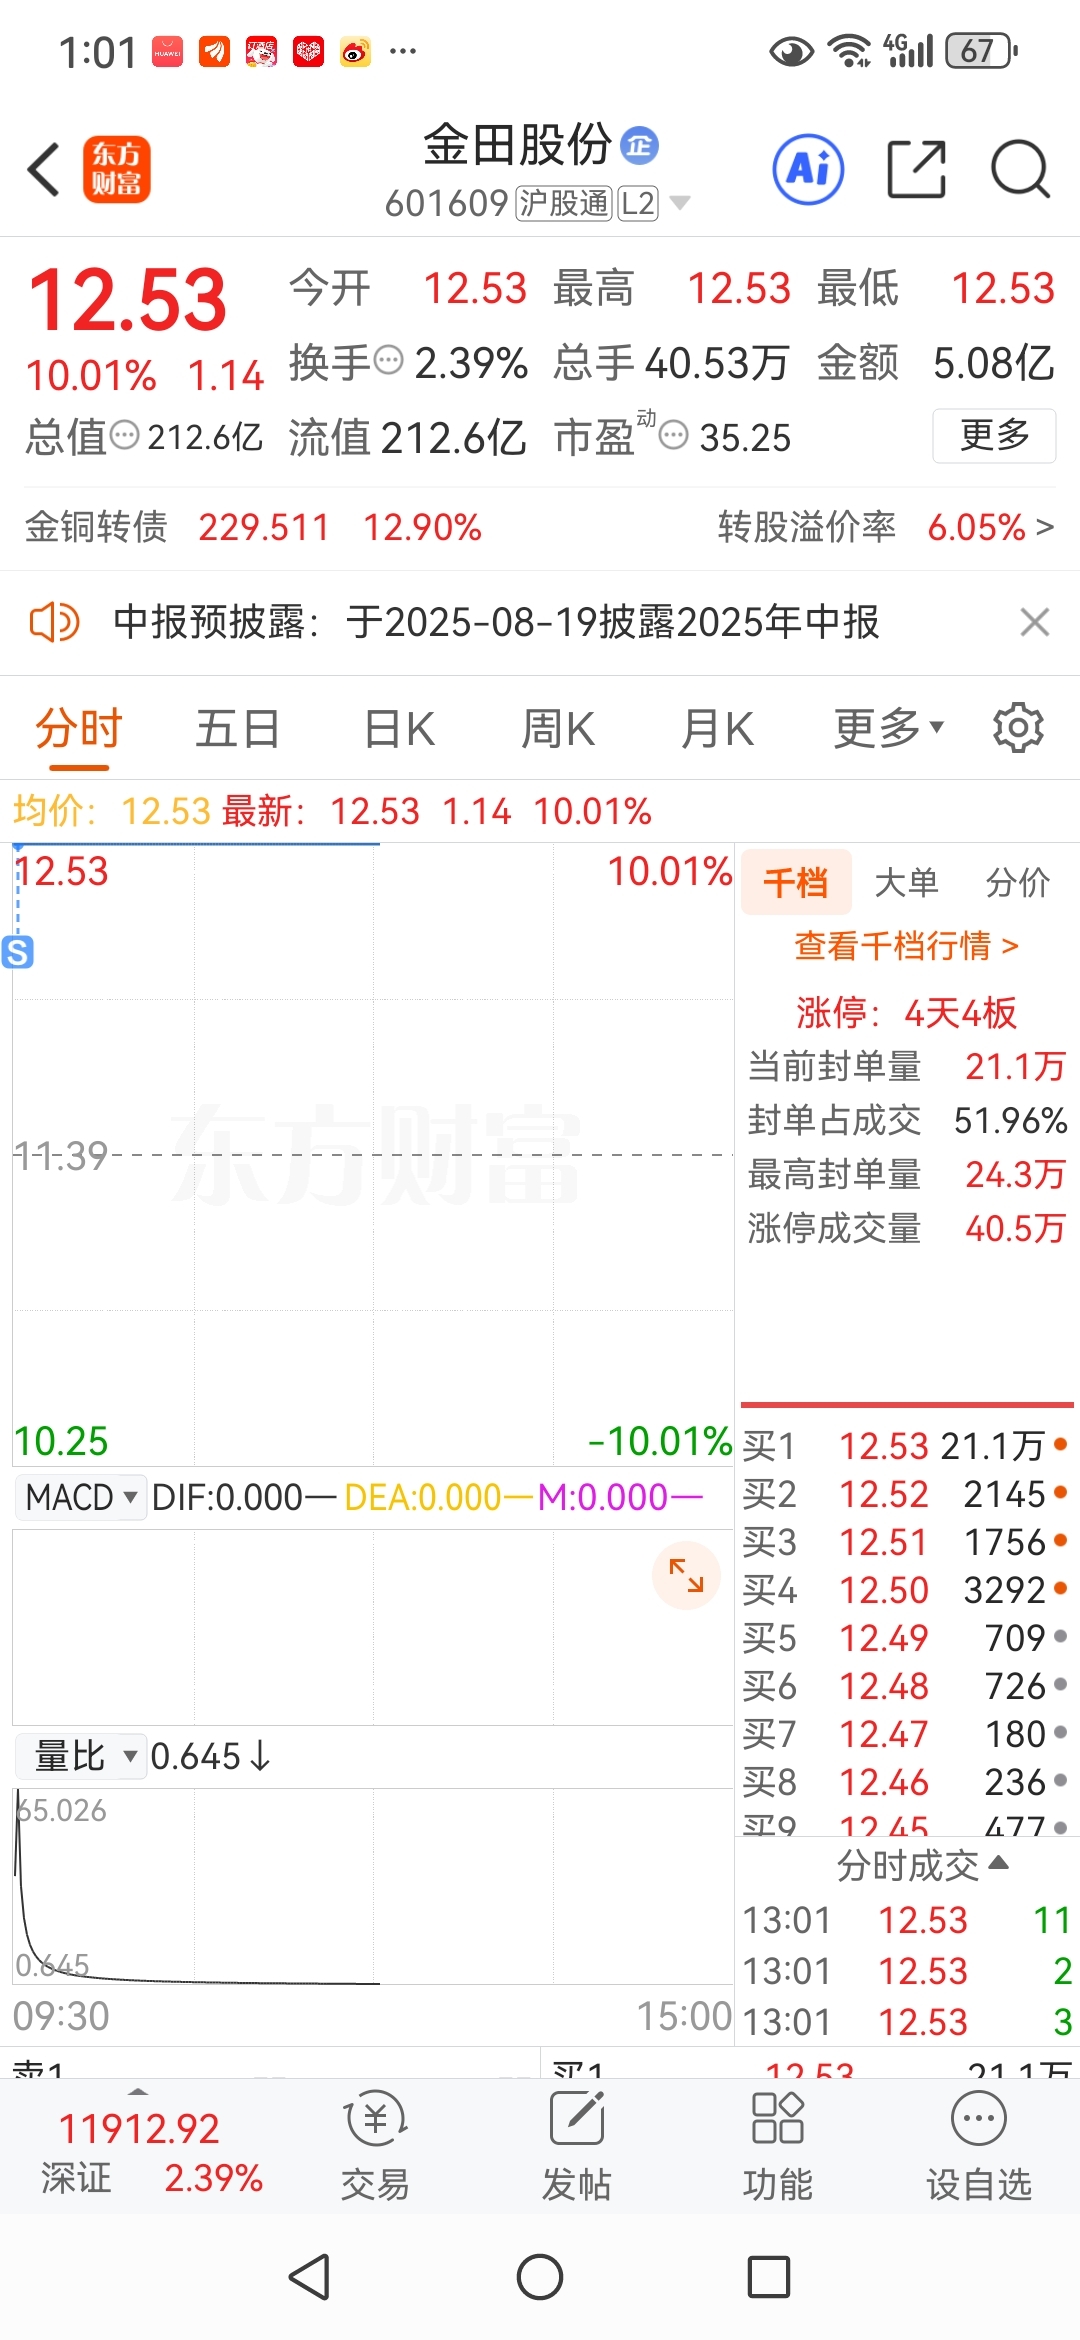Open chart settings gear icon

click(1018, 728)
